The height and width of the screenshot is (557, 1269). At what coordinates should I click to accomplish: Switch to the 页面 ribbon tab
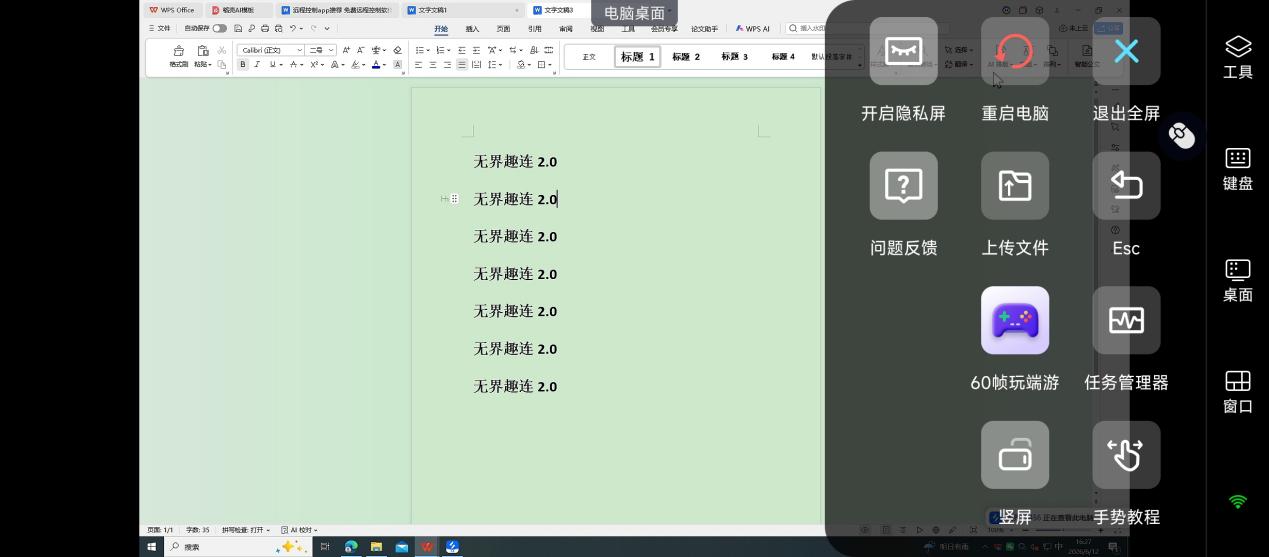503,29
